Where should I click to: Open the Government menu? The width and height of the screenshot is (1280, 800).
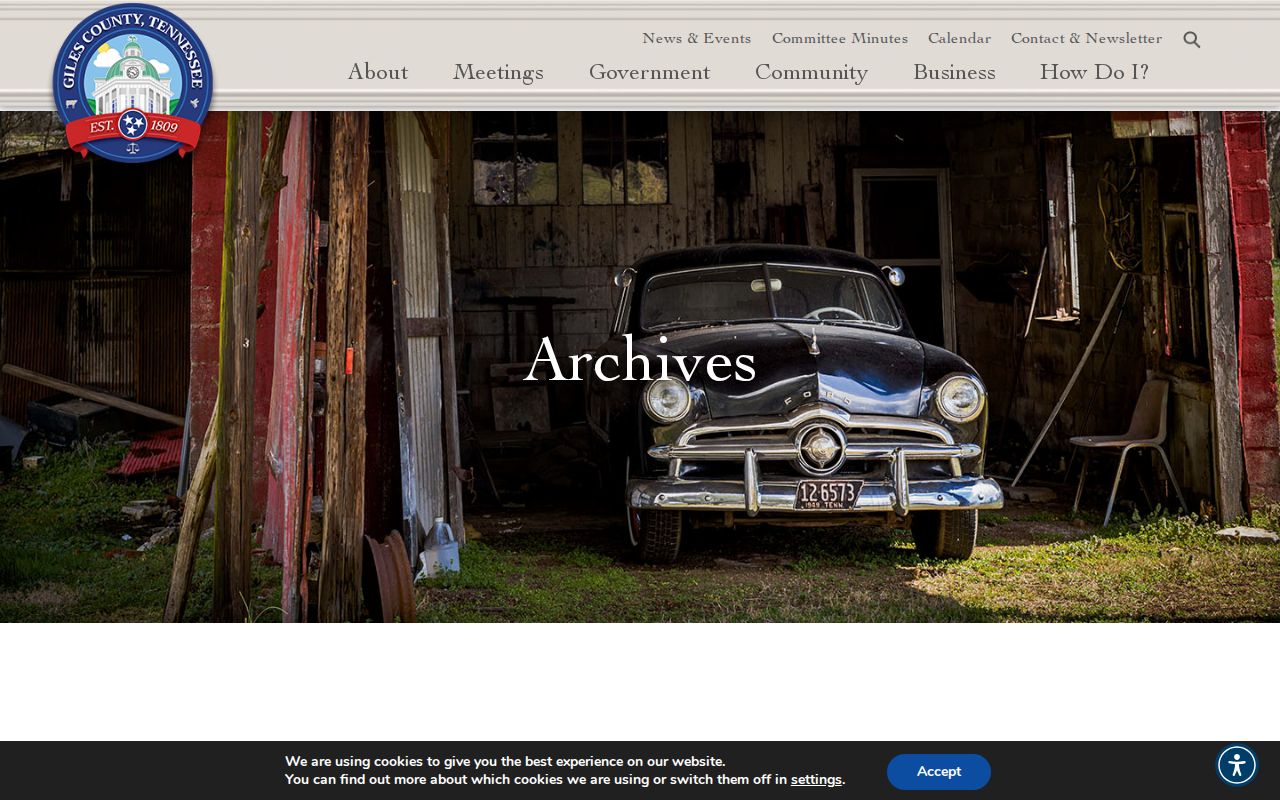[649, 72]
